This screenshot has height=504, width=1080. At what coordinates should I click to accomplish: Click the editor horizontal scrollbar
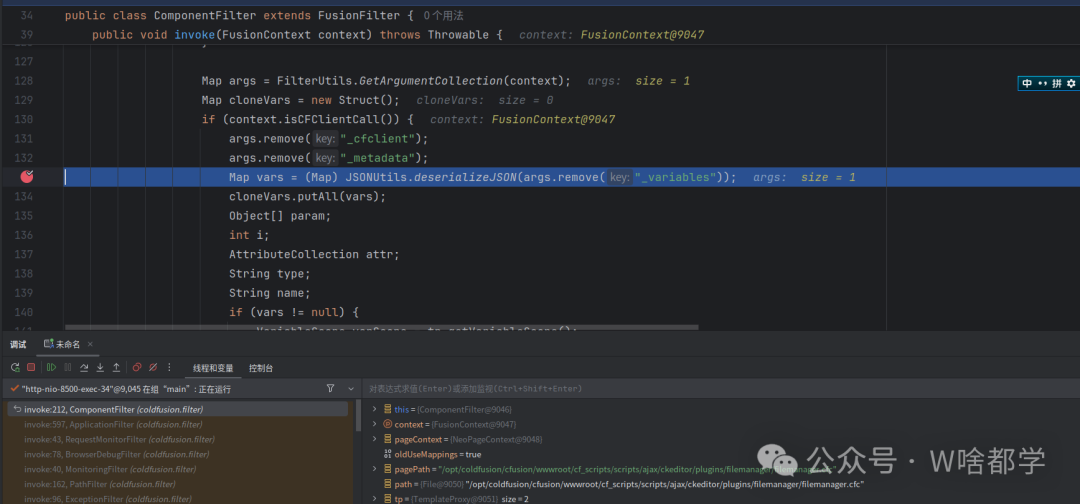click(382, 328)
